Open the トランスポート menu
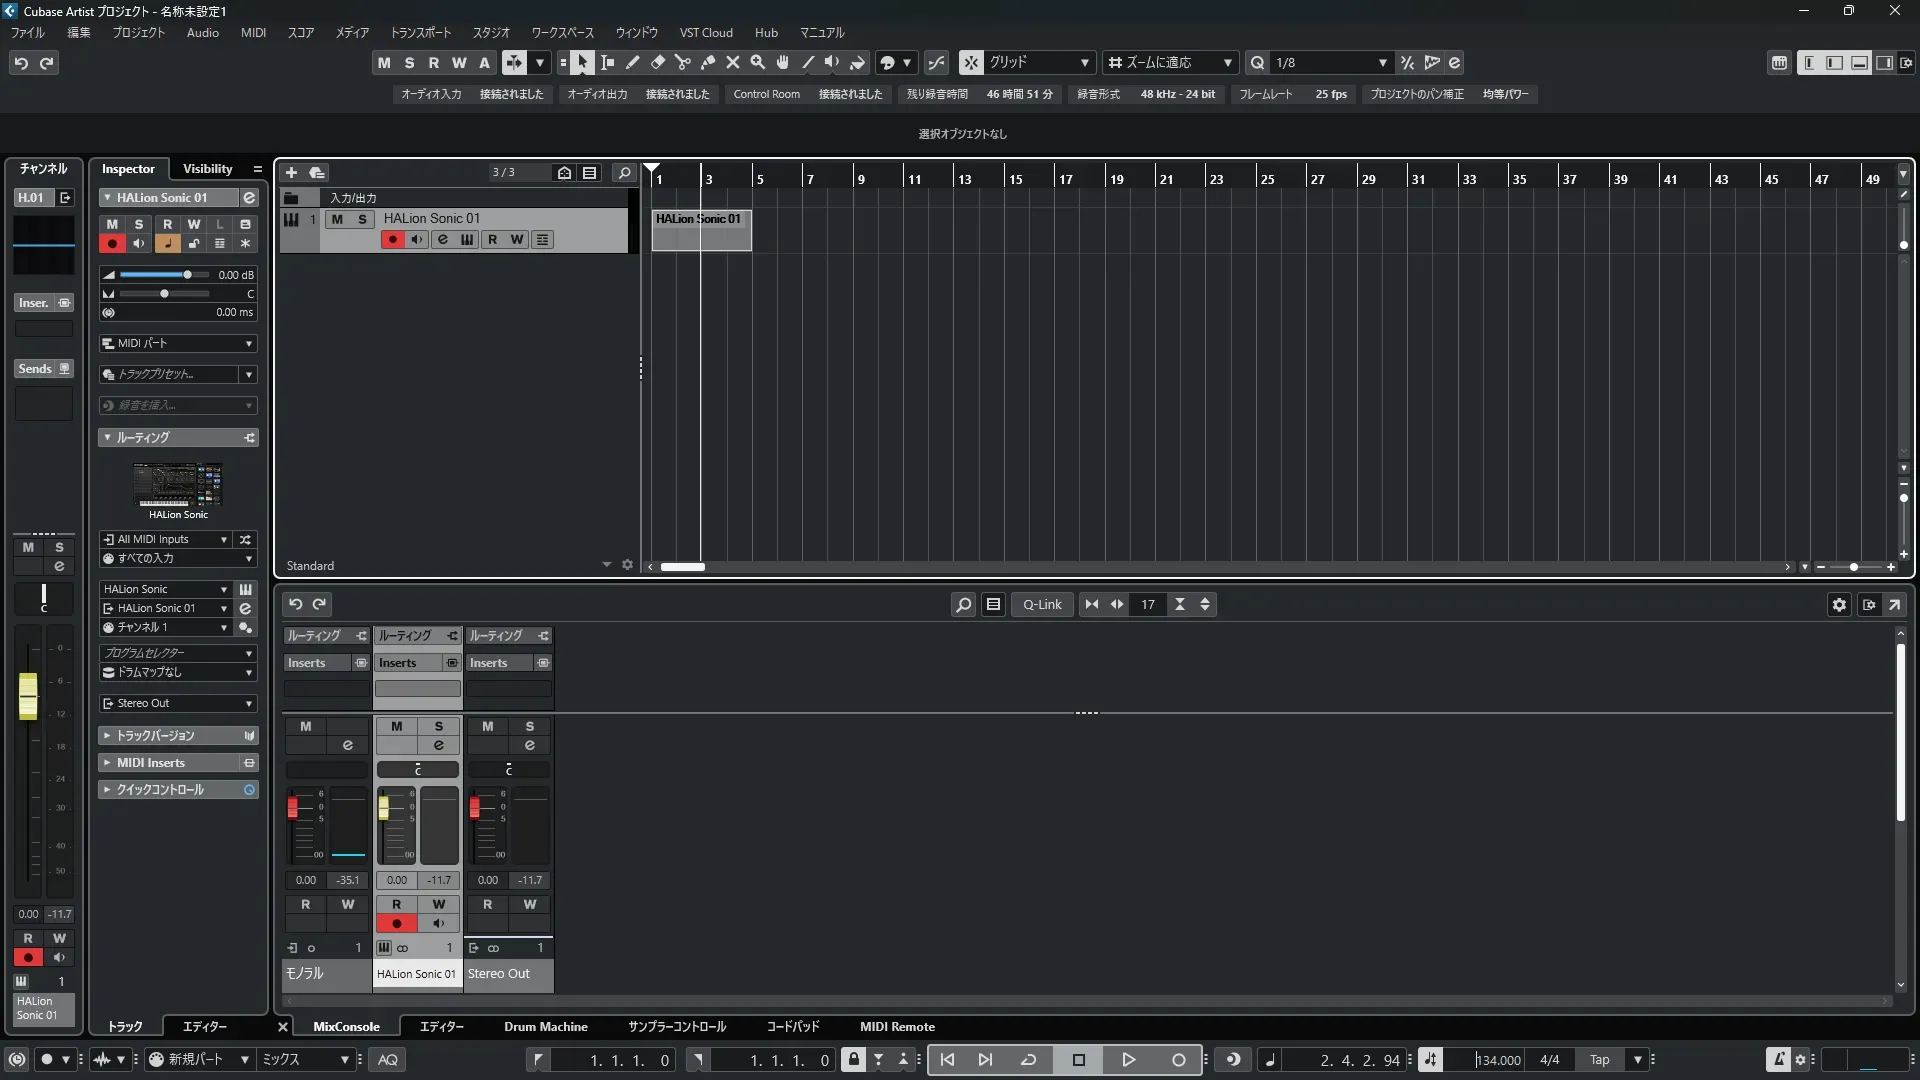The height and width of the screenshot is (1080, 1920). pyautogui.click(x=420, y=32)
